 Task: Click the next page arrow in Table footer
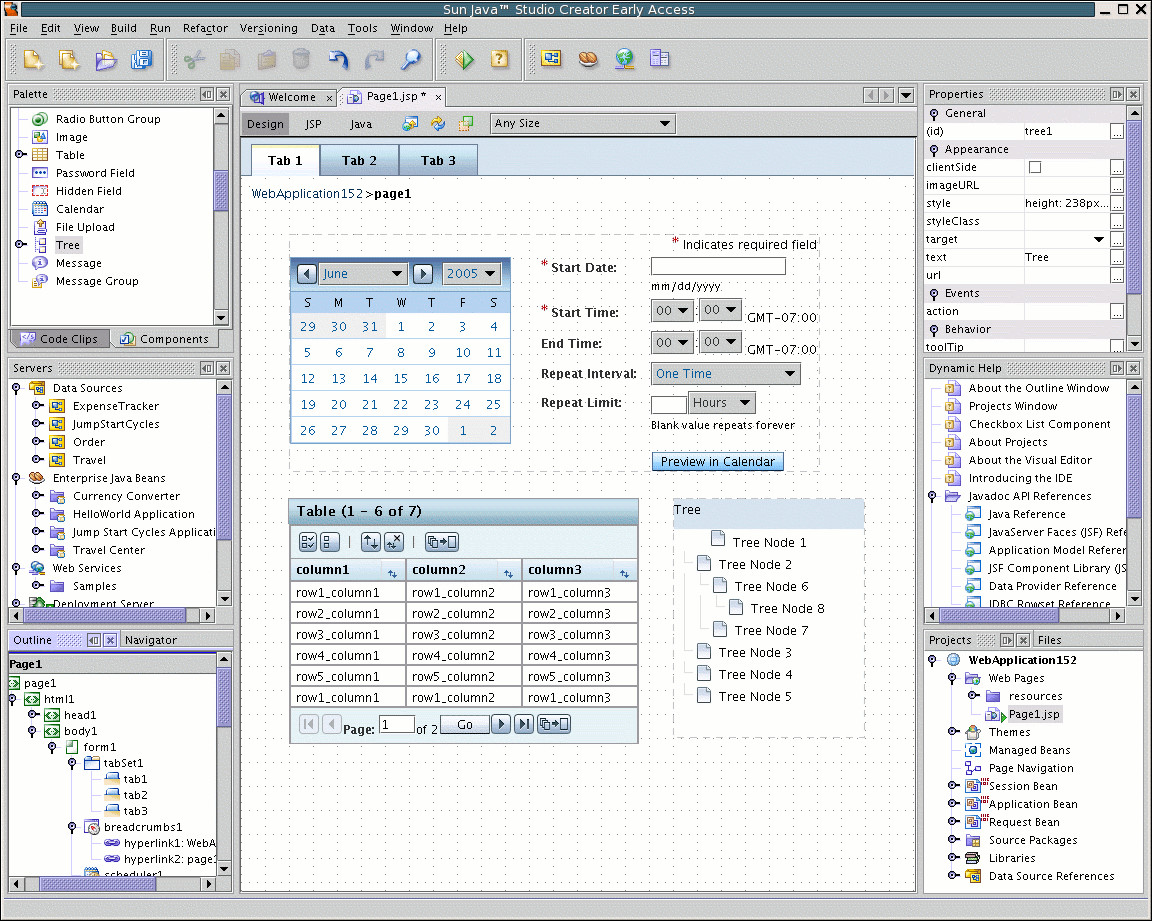(x=501, y=724)
